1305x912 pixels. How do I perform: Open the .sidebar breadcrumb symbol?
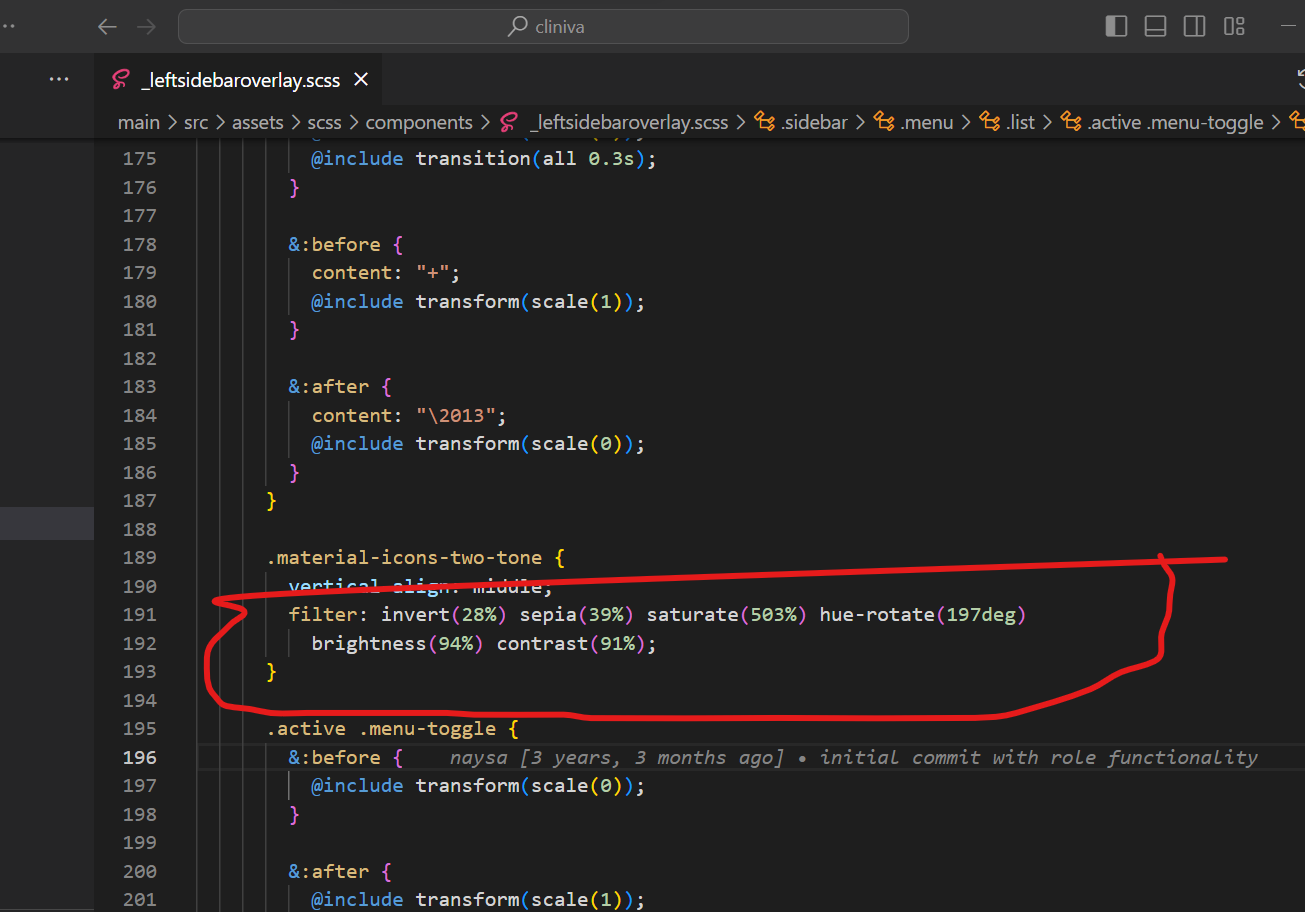pyautogui.click(x=814, y=123)
